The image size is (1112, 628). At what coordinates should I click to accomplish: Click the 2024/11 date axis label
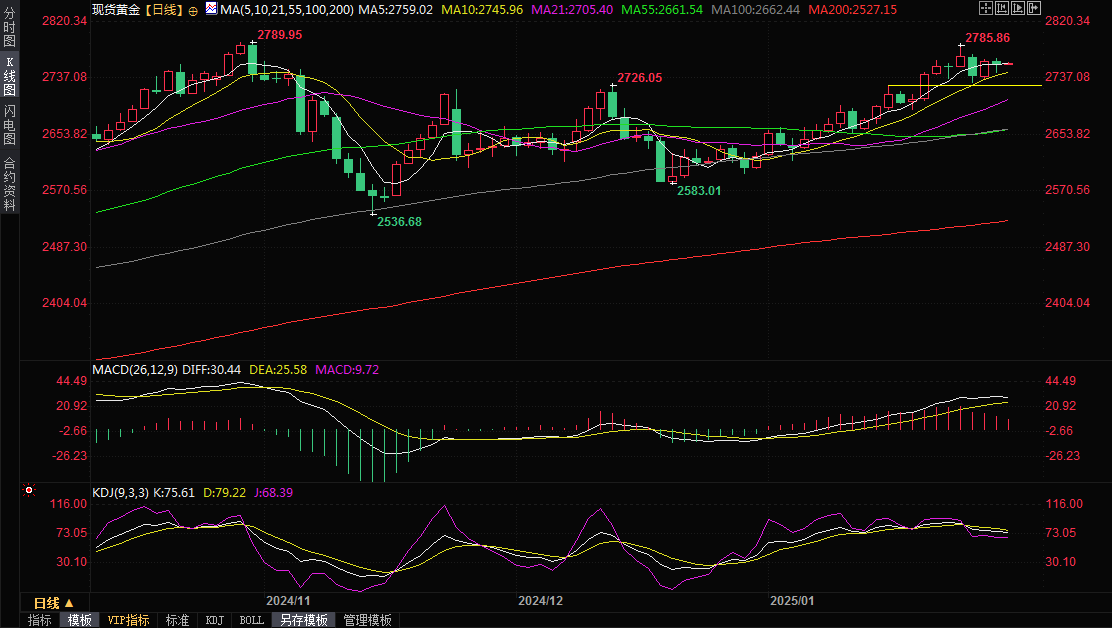(x=289, y=601)
